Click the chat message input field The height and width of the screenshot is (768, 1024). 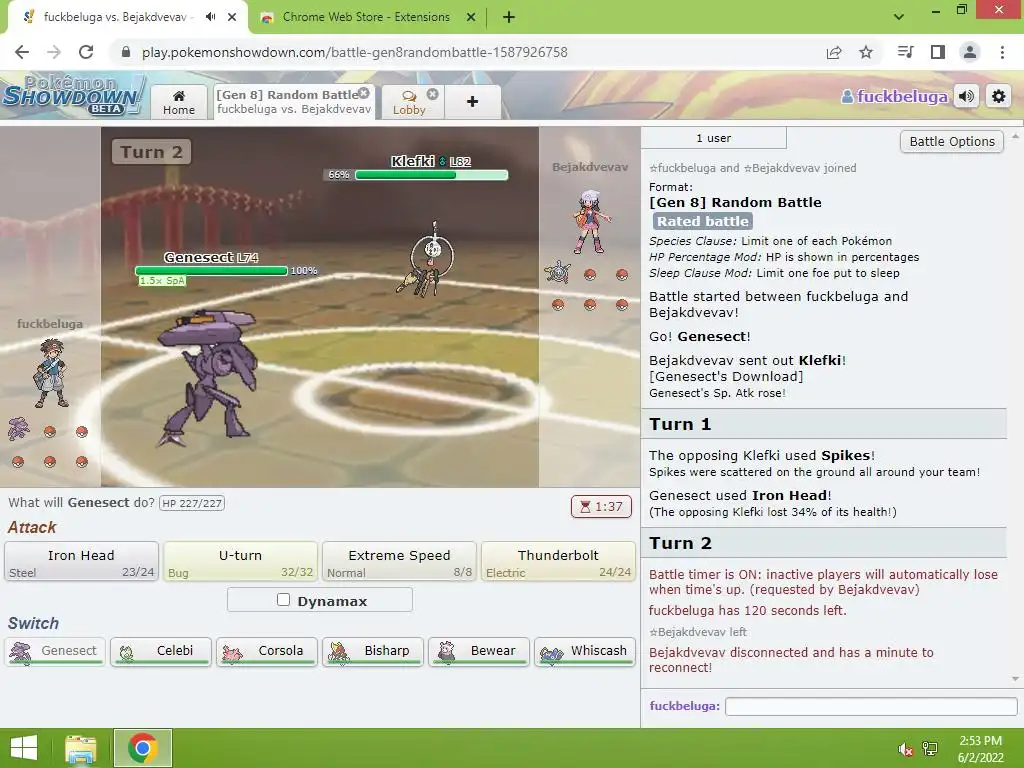pyautogui.click(x=871, y=706)
